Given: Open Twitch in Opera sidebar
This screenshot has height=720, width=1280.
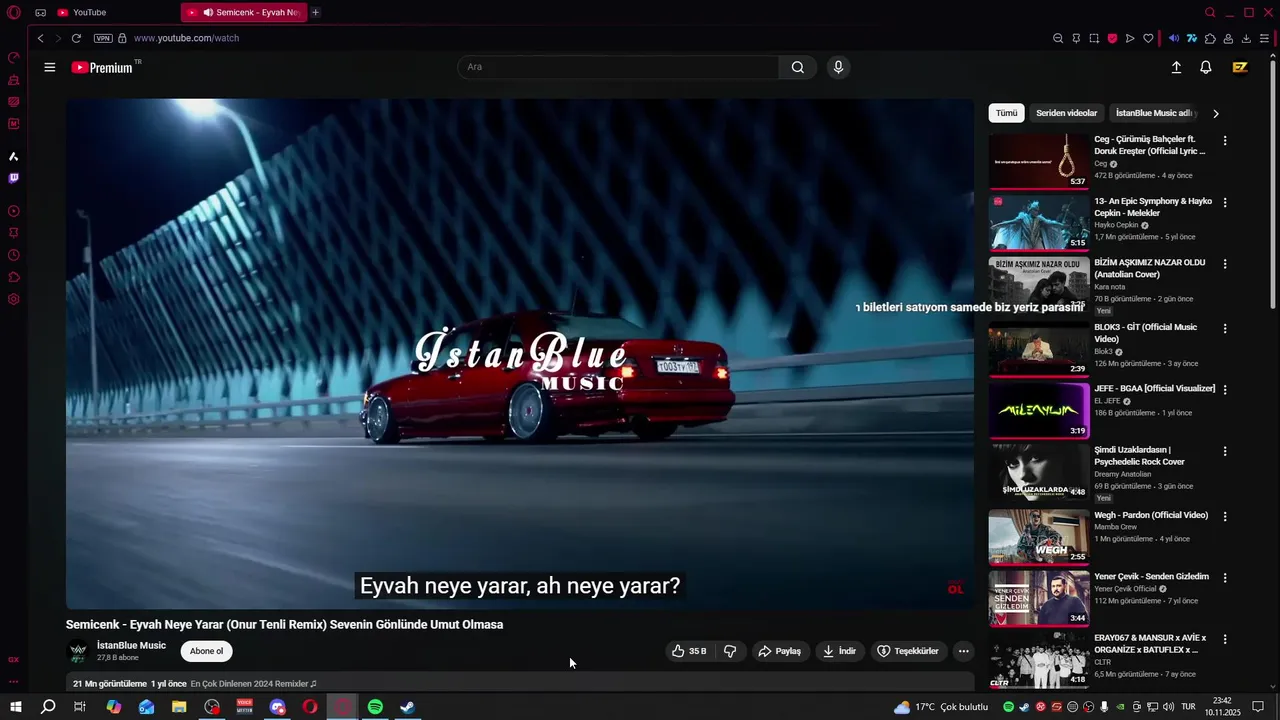Looking at the screenshot, I should (14, 178).
